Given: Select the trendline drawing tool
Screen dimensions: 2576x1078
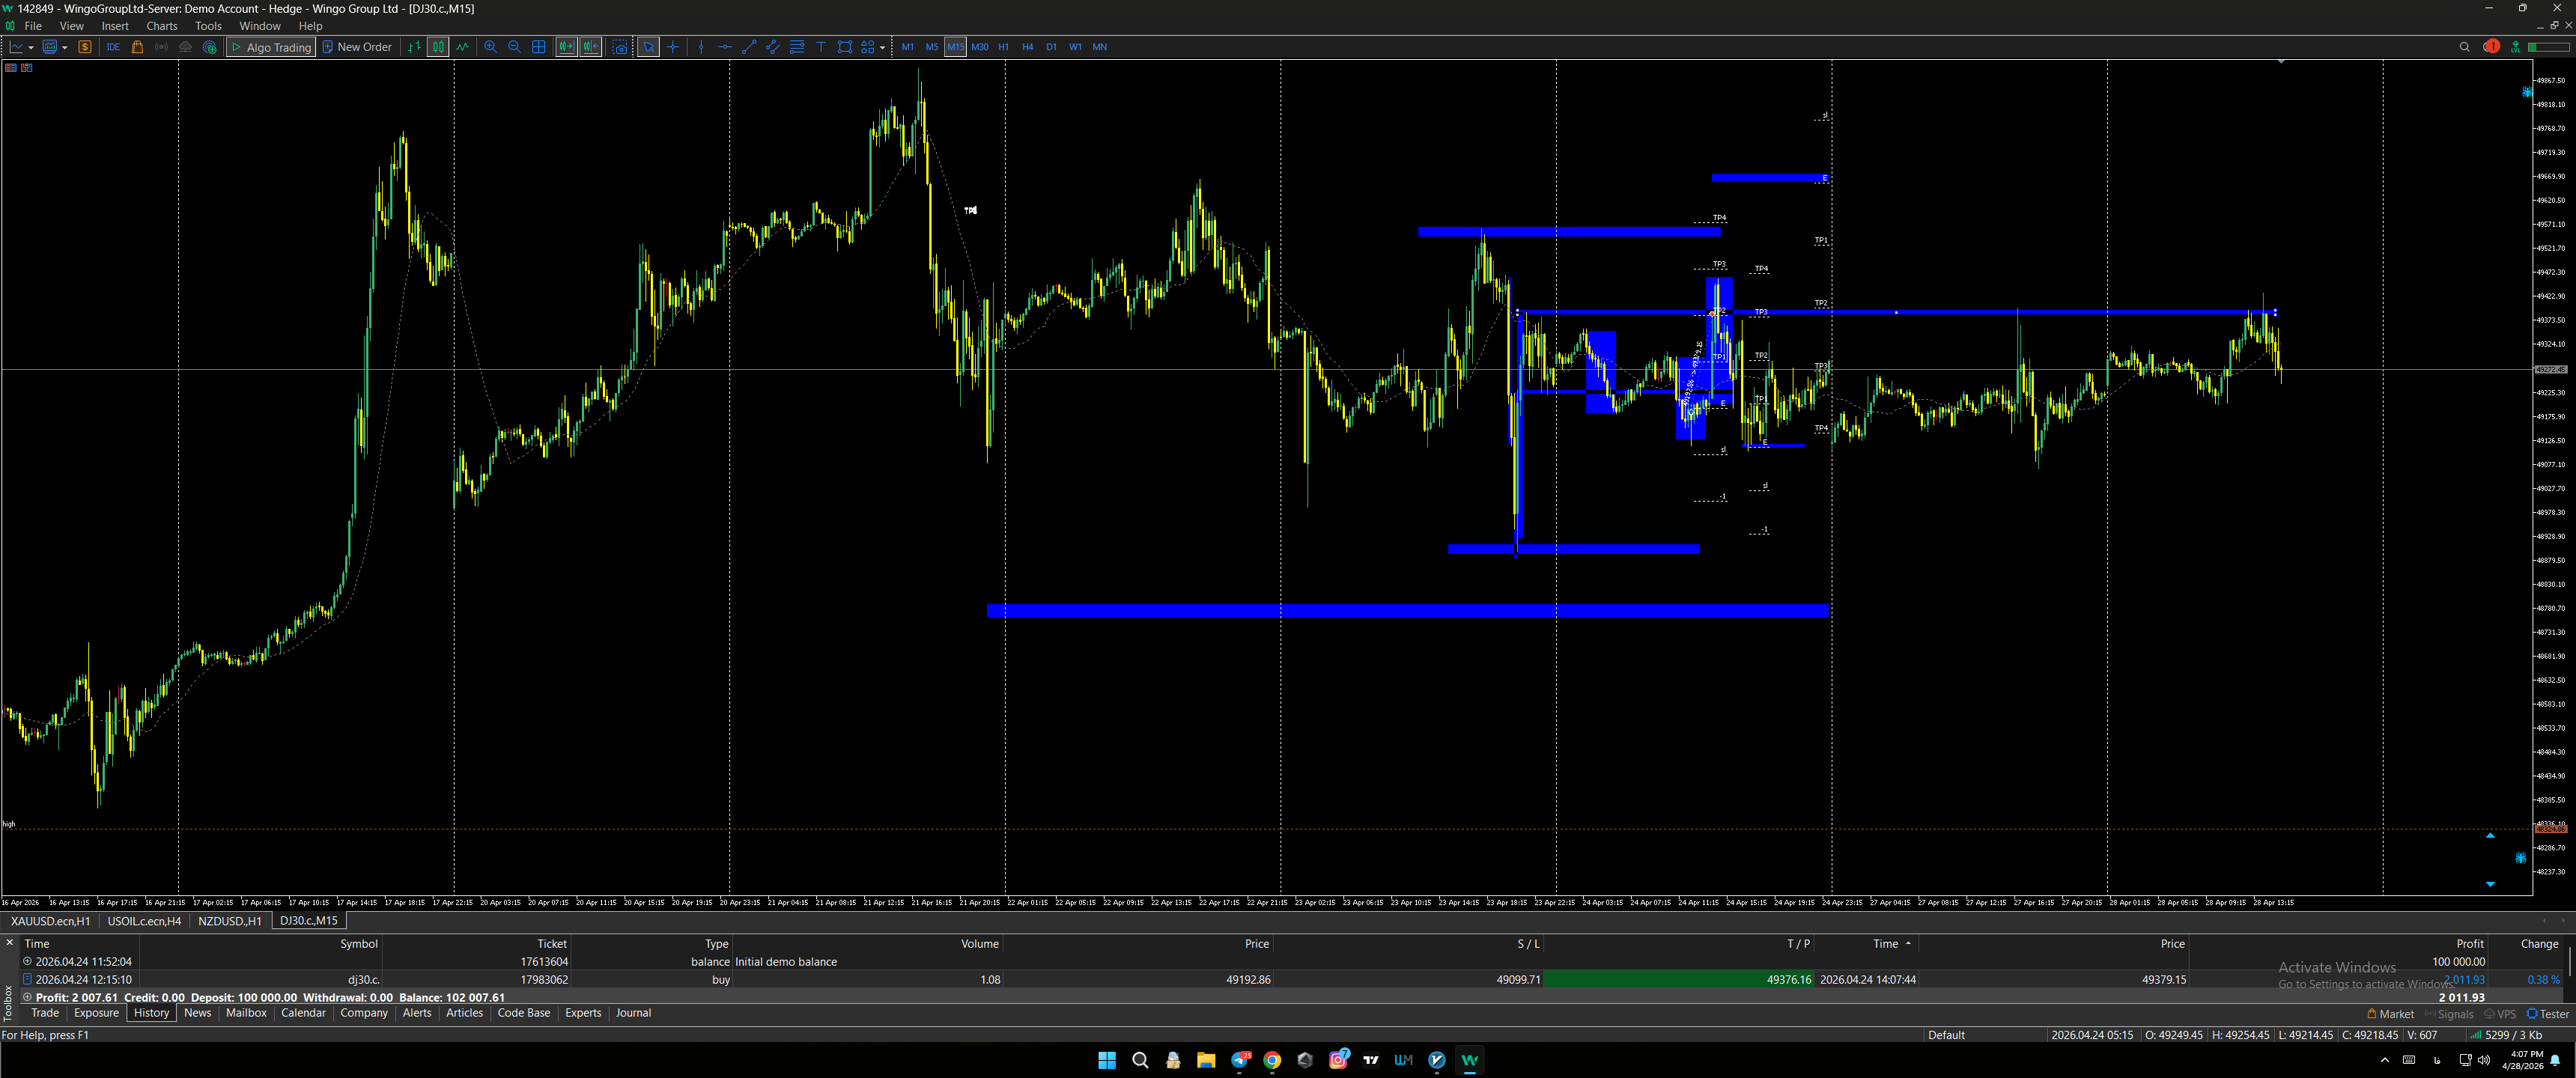Looking at the screenshot, I should click(x=749, y=47).
